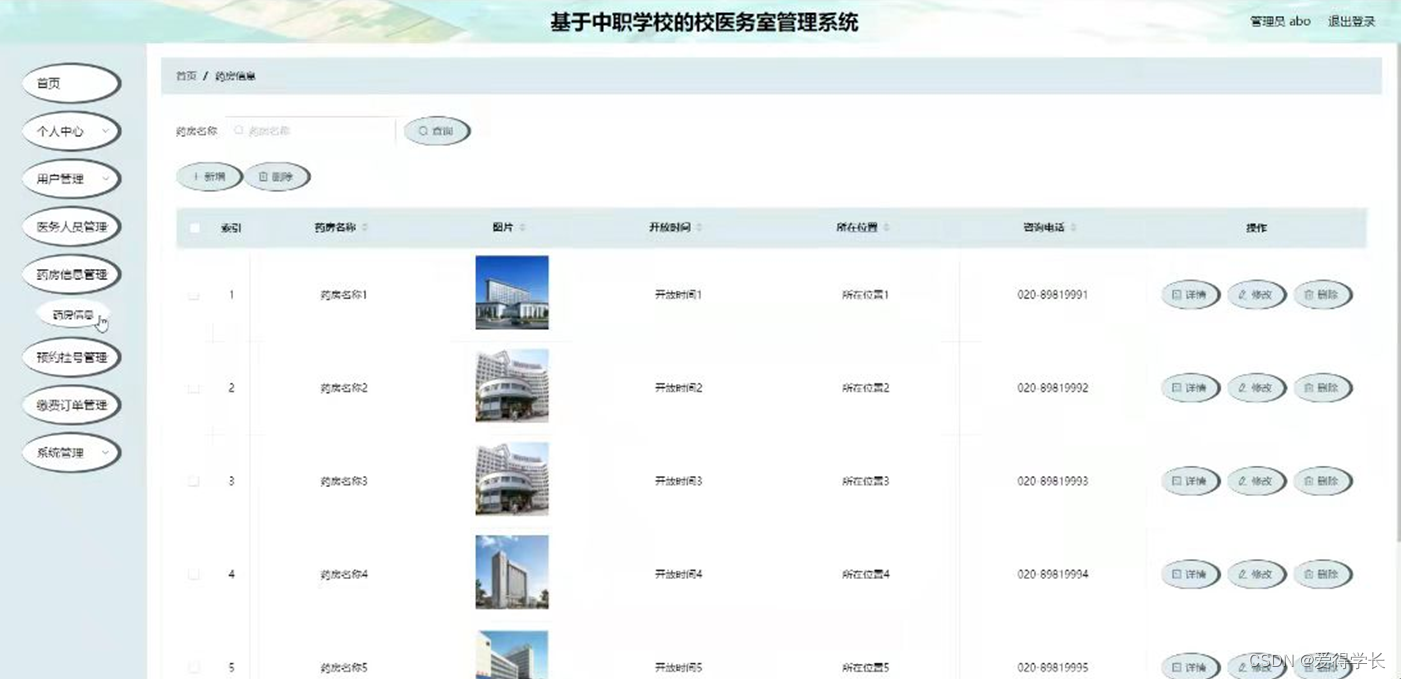Click the 首页 breadcrumb link

[x=186, y=76]
